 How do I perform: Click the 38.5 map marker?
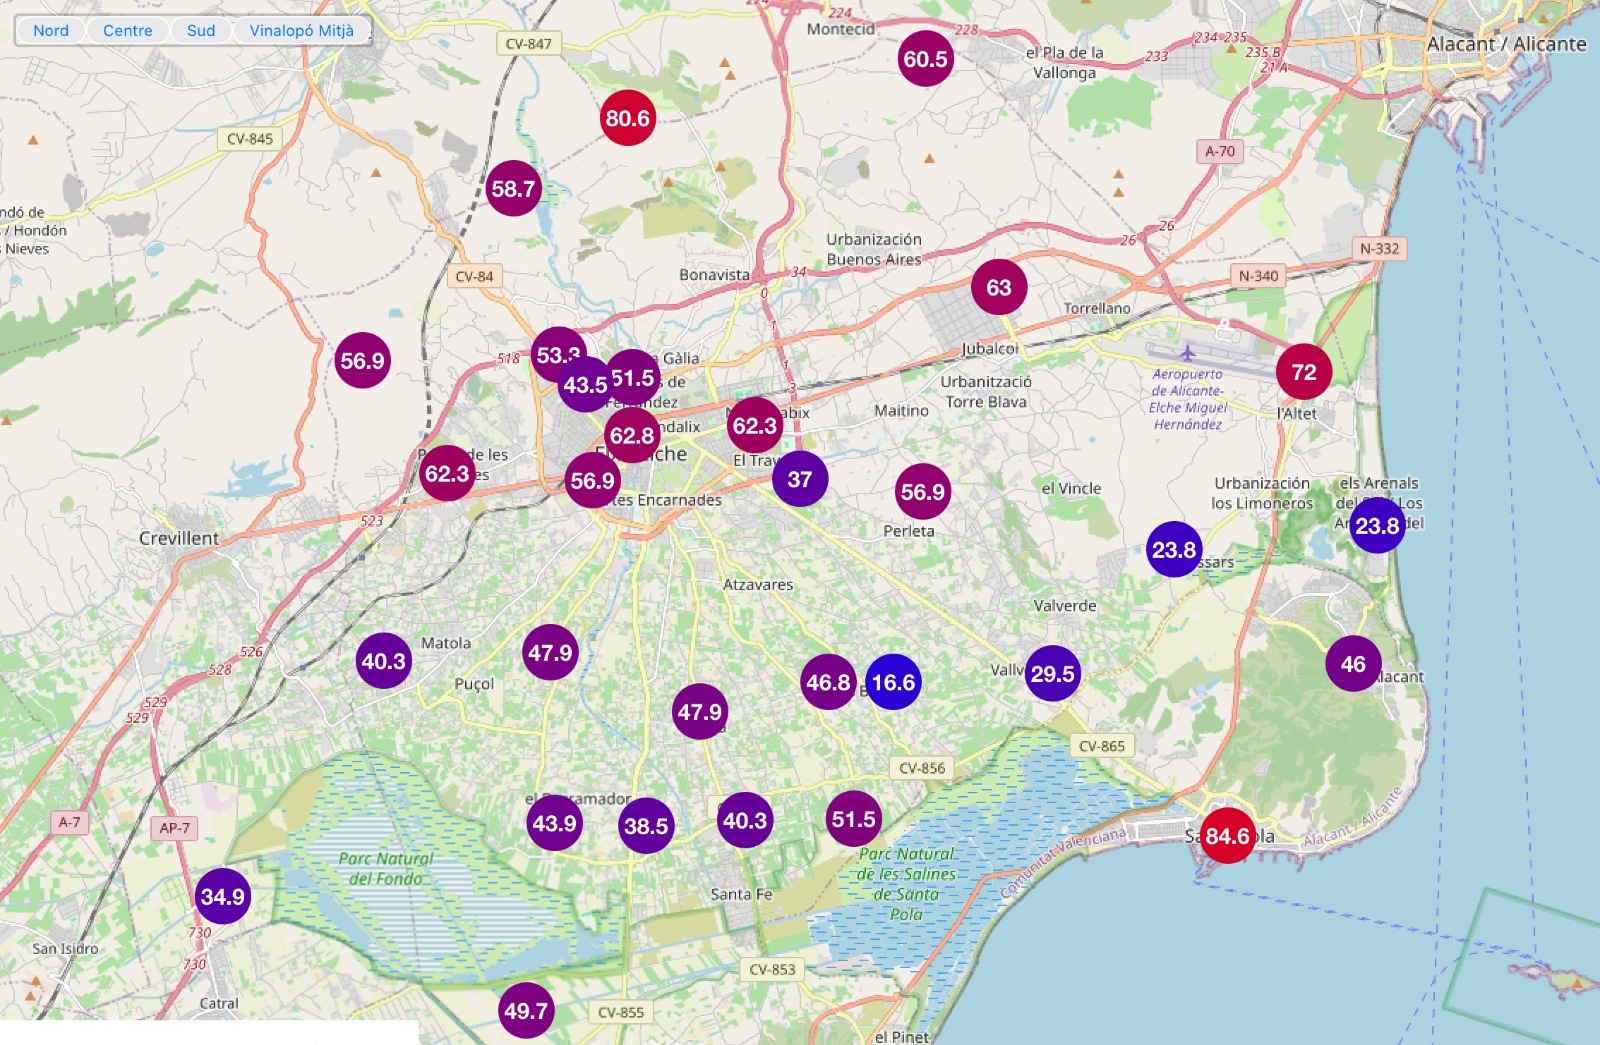[x=646, y=826]
